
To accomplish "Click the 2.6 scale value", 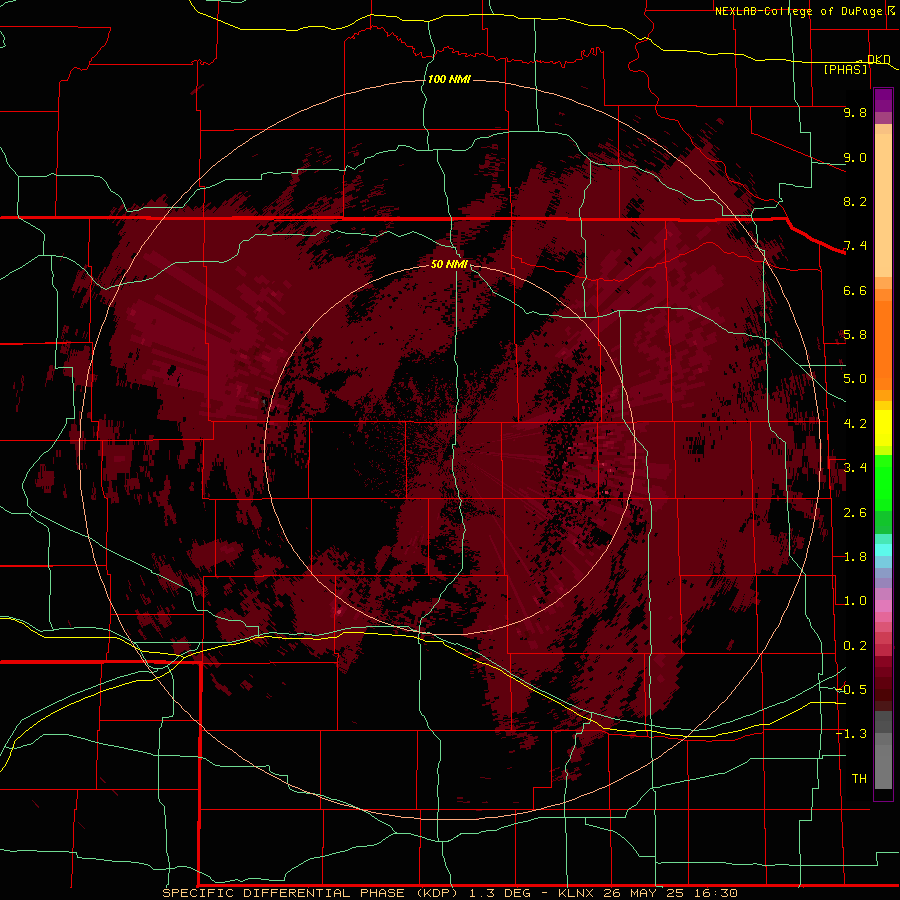I will 855,513.
